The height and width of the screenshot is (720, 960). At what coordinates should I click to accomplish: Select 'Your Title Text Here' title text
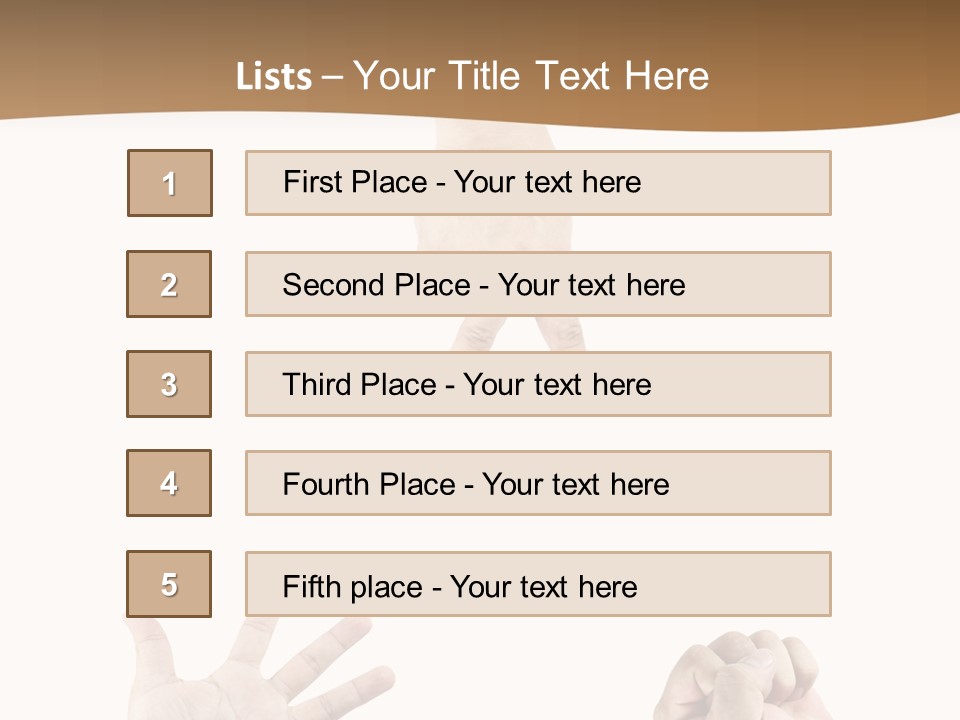click(x=531, y=76)
